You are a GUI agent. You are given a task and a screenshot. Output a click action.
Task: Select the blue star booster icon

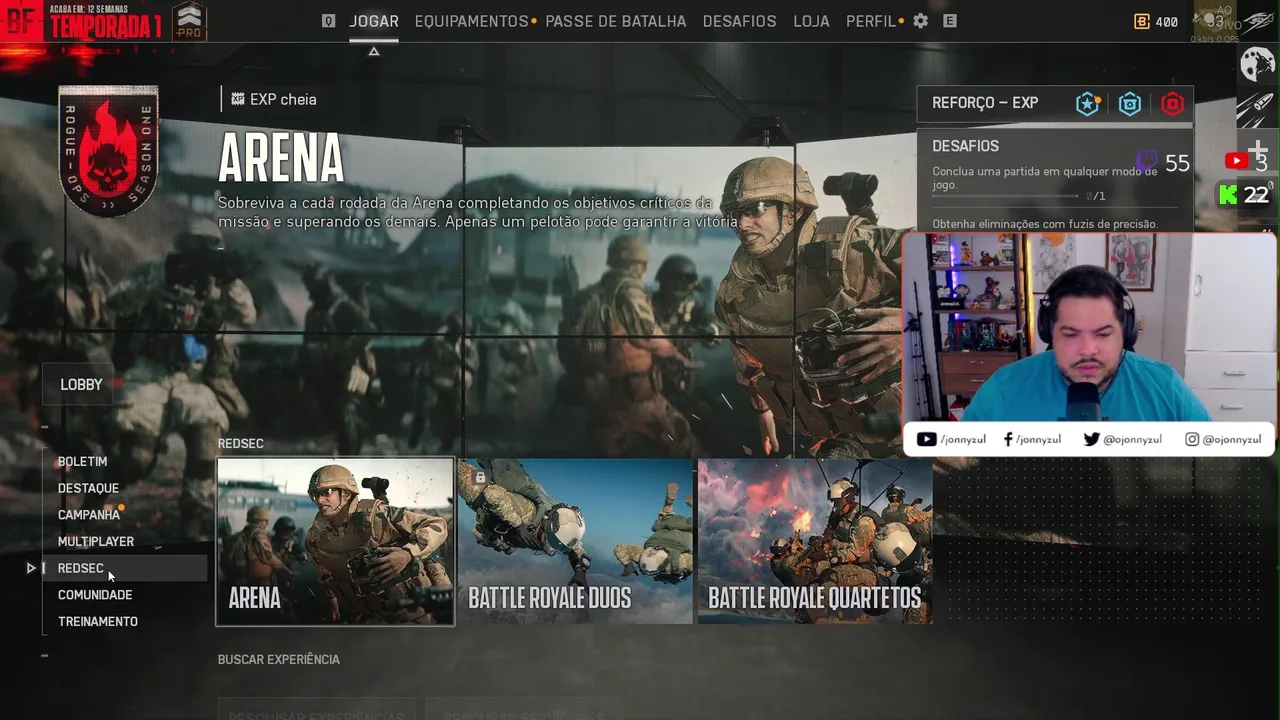click(1087, 103)
